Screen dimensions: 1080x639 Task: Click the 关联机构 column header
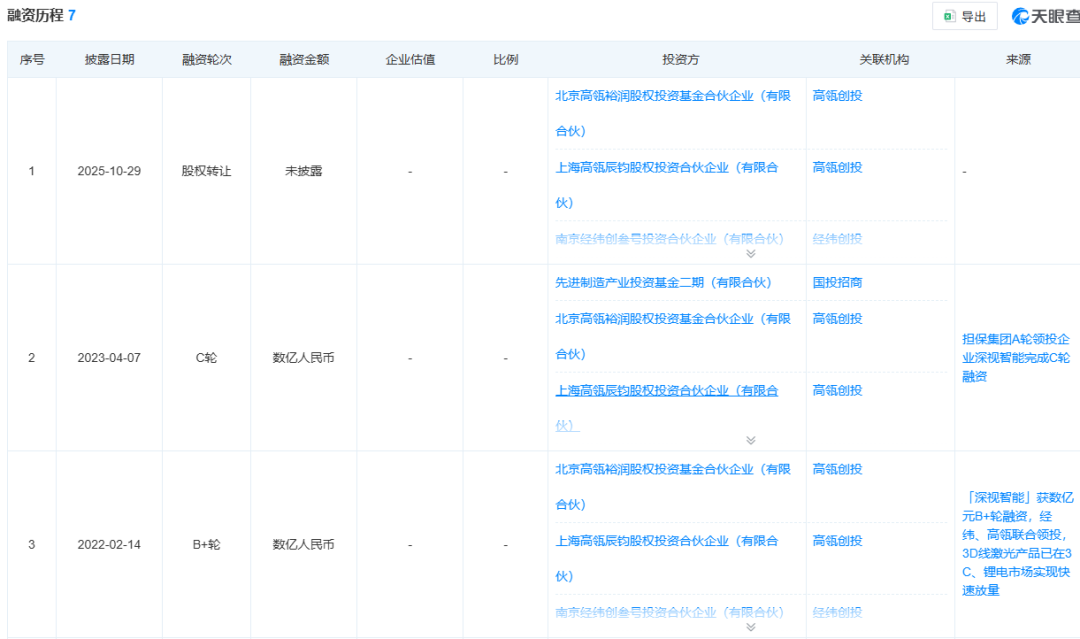pyautogui.click(x=884, y=60)
